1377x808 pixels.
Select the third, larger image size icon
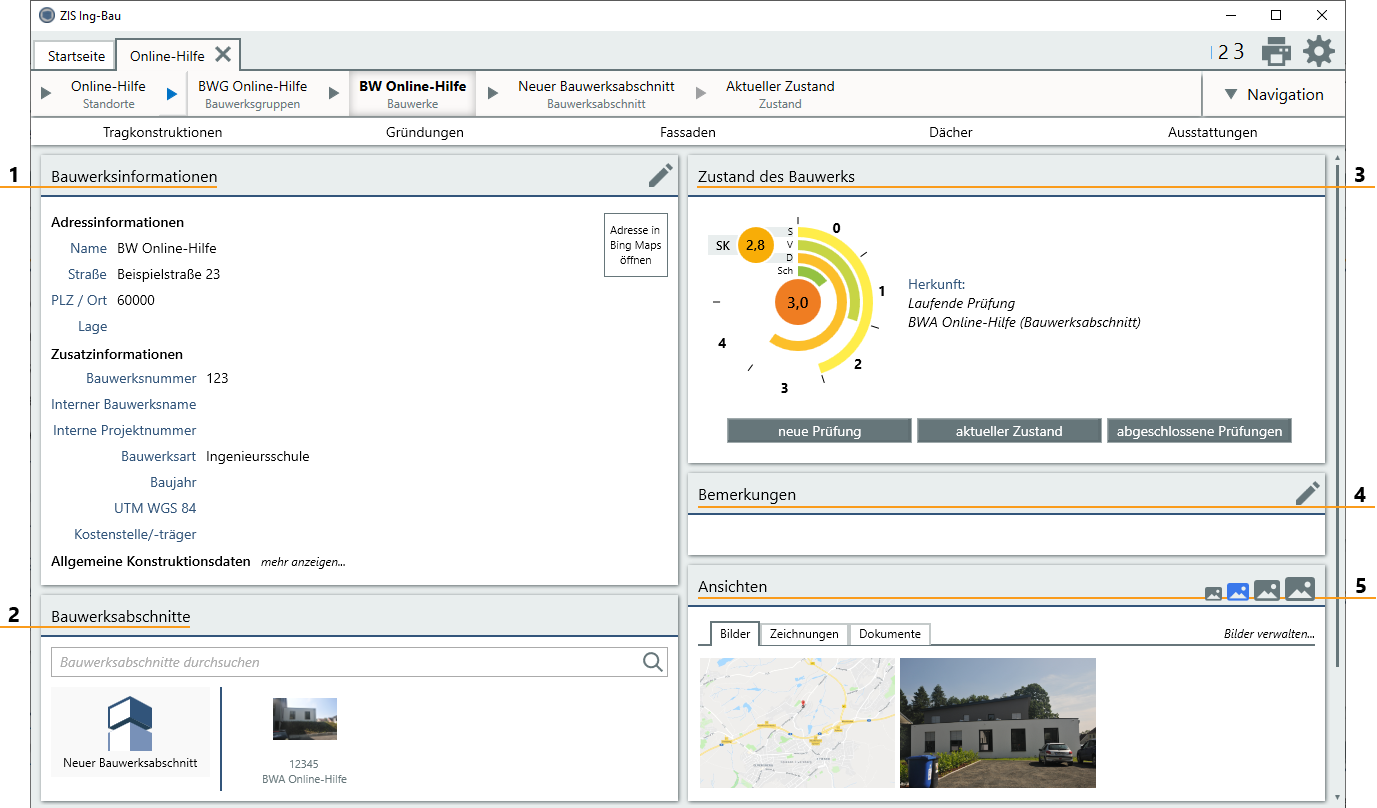coord(1267,590)
